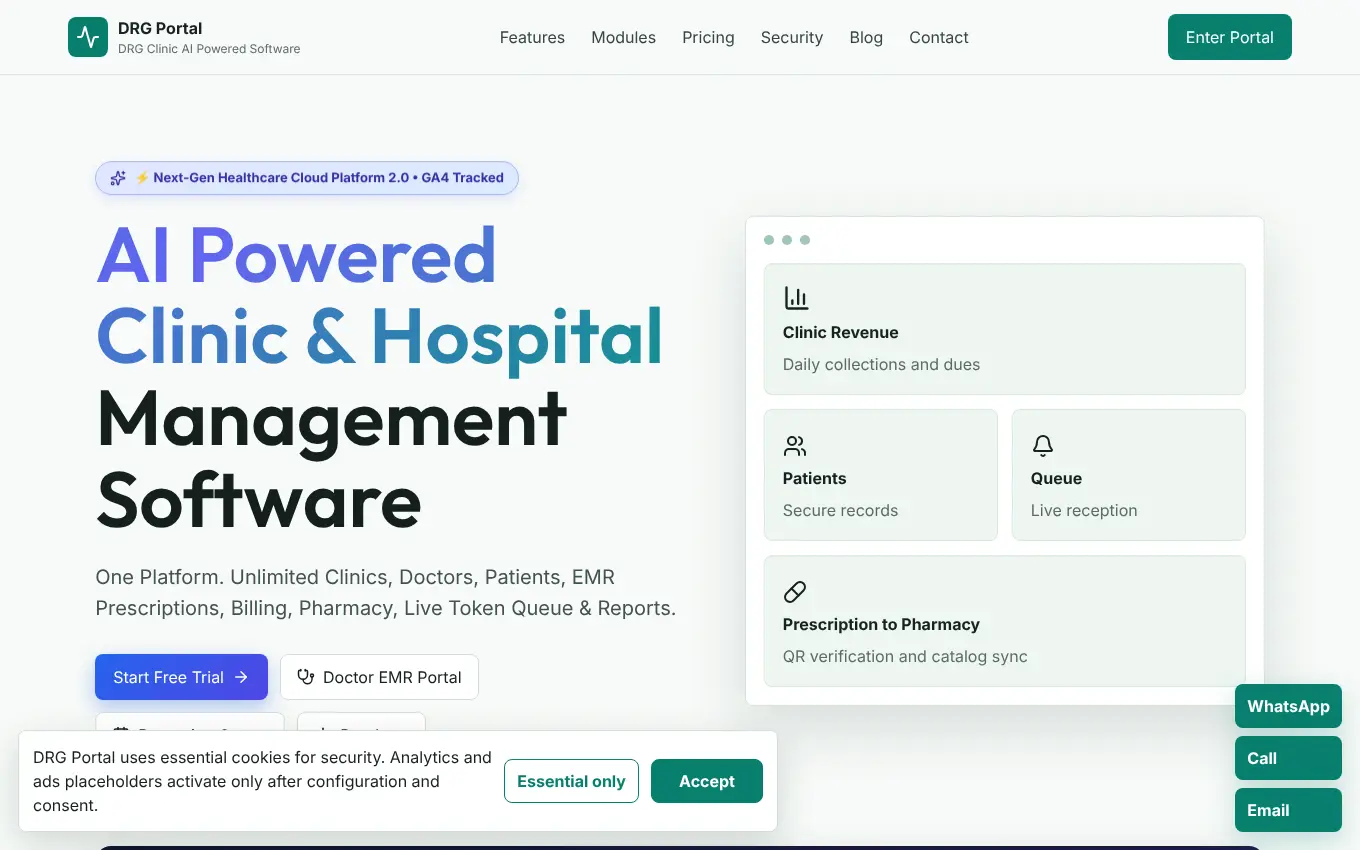Viewport: 1360px width, 850px height.
Task: Click the bar chart icon in Clinic Revenue card
Action: tap(796, 298)
